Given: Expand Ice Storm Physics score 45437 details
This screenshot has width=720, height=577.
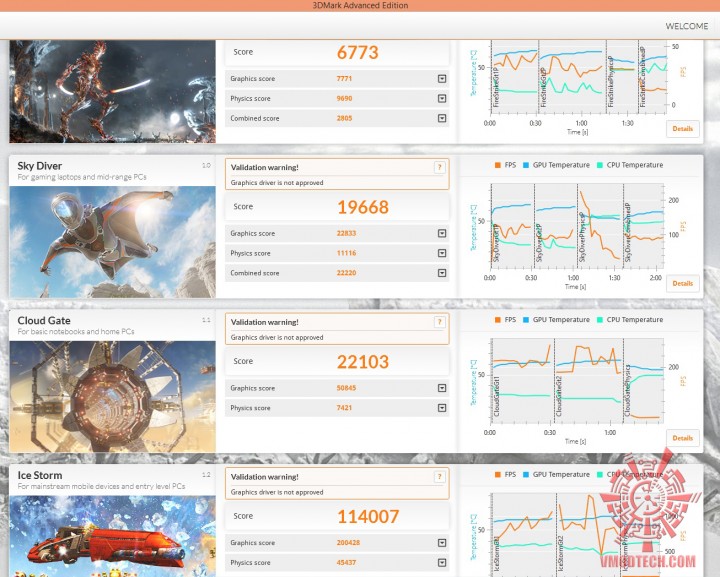Looking at the screenshot, I should (442, 563).
